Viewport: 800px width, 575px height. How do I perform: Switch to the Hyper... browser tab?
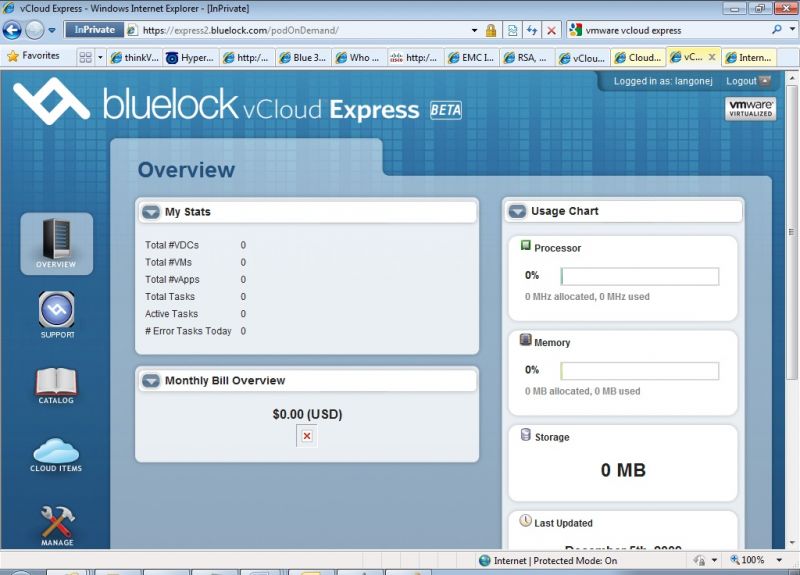(x=190, y=58)
